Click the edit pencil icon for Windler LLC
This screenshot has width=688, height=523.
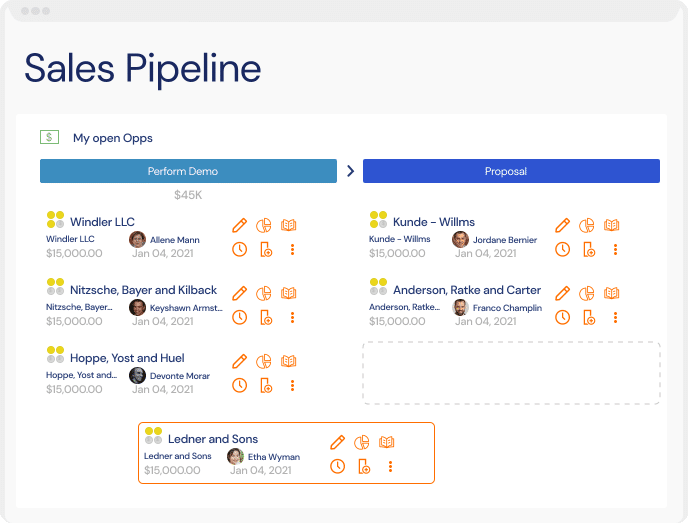pos(240,225)
